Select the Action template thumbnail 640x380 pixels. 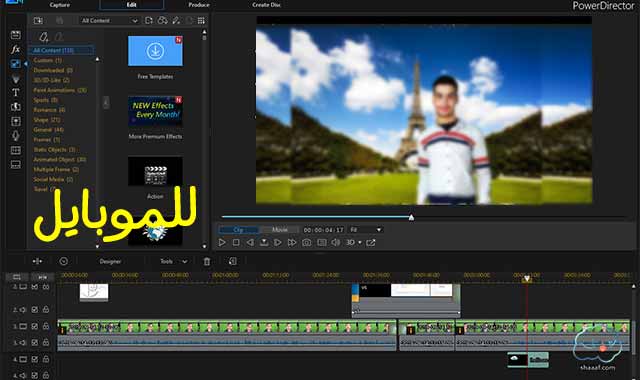[x=156, y=171]
